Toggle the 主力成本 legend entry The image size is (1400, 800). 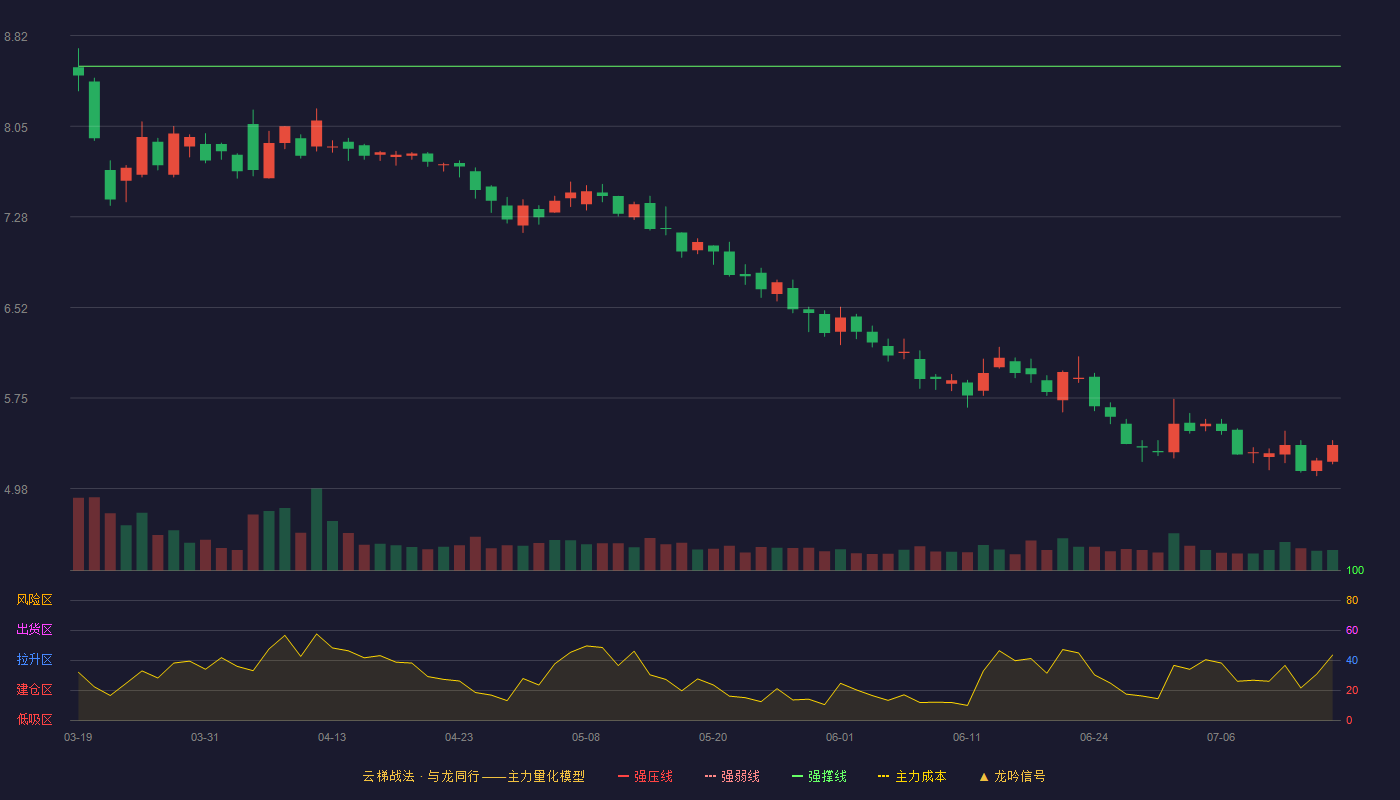tap(912, 776)
